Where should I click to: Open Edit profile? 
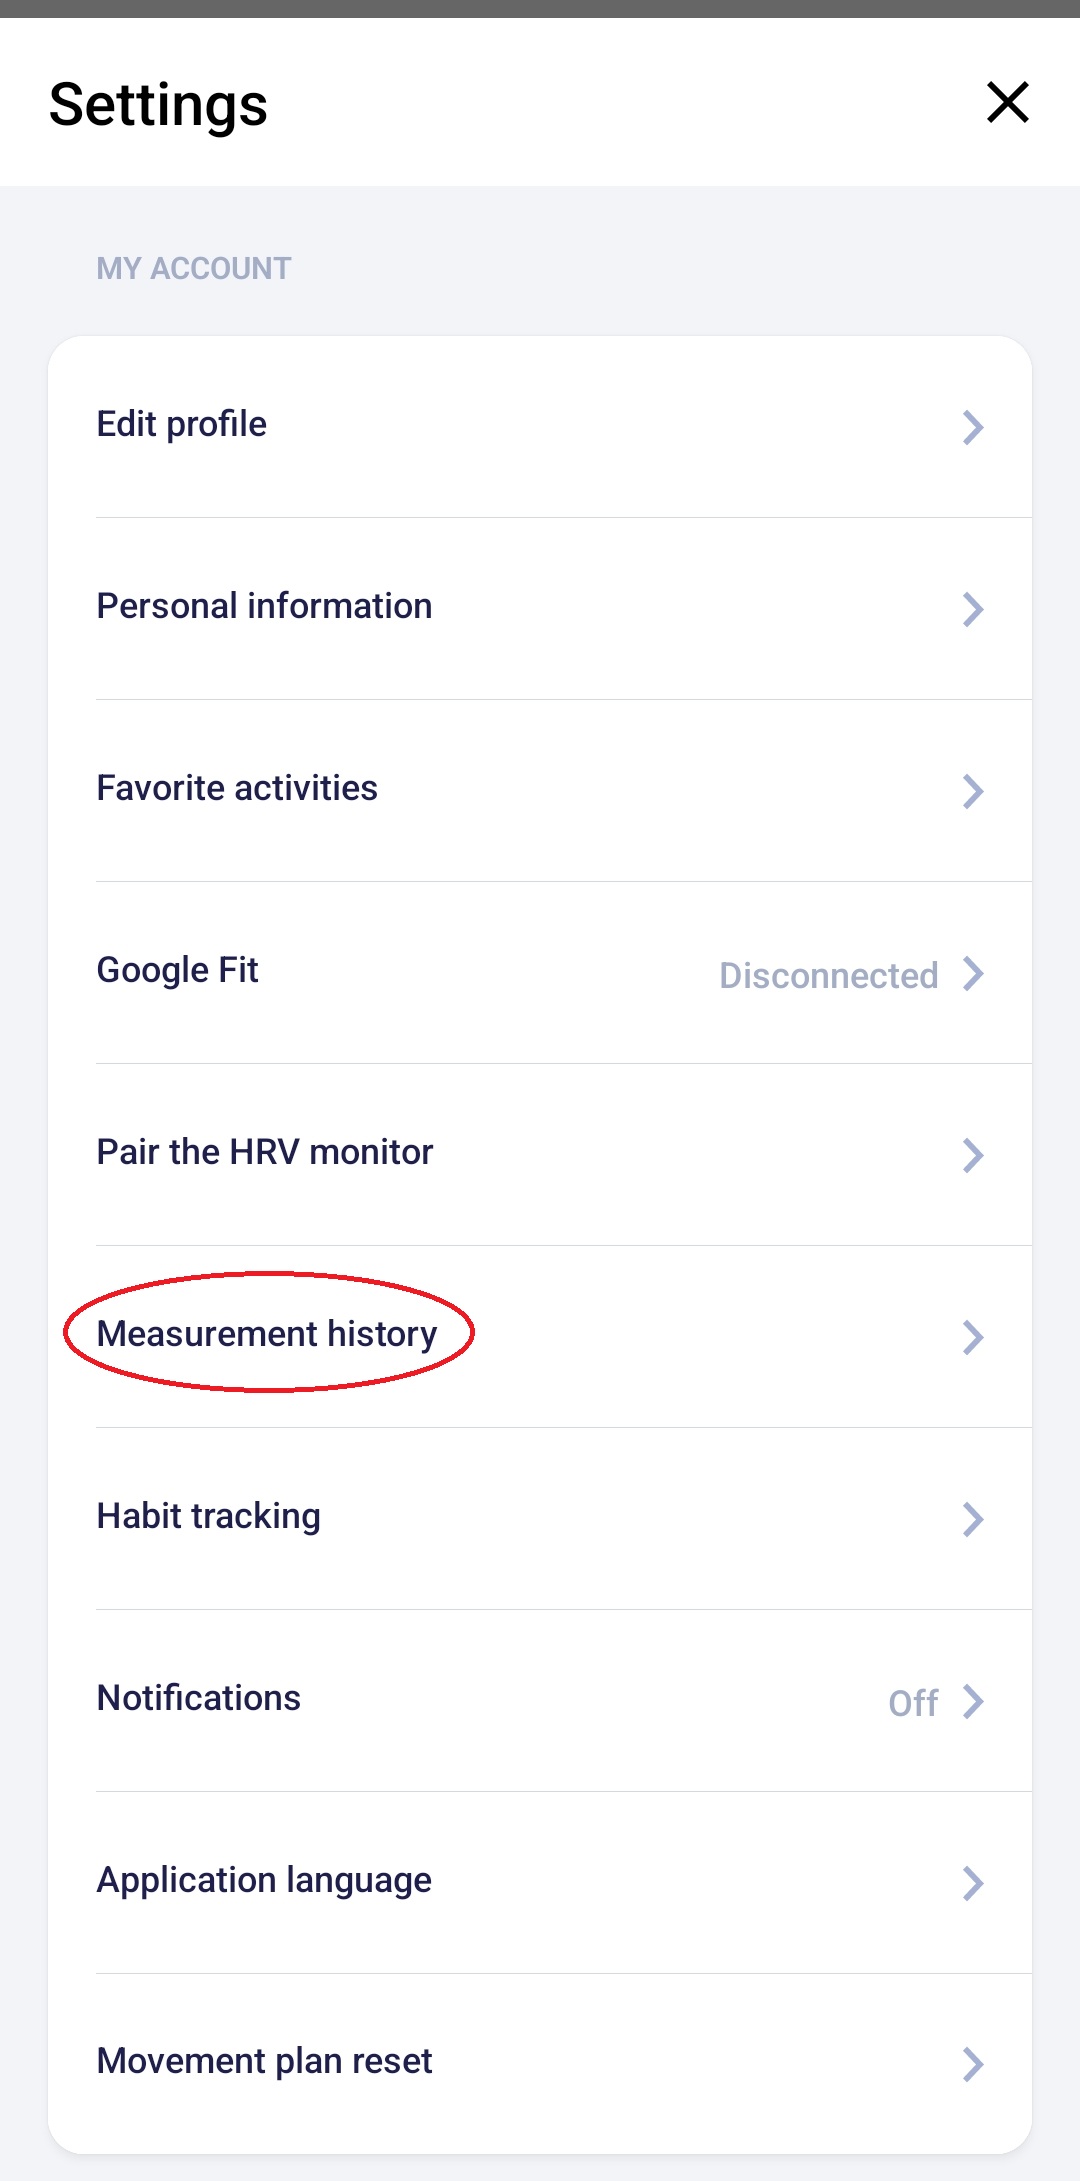pos(182,425)
